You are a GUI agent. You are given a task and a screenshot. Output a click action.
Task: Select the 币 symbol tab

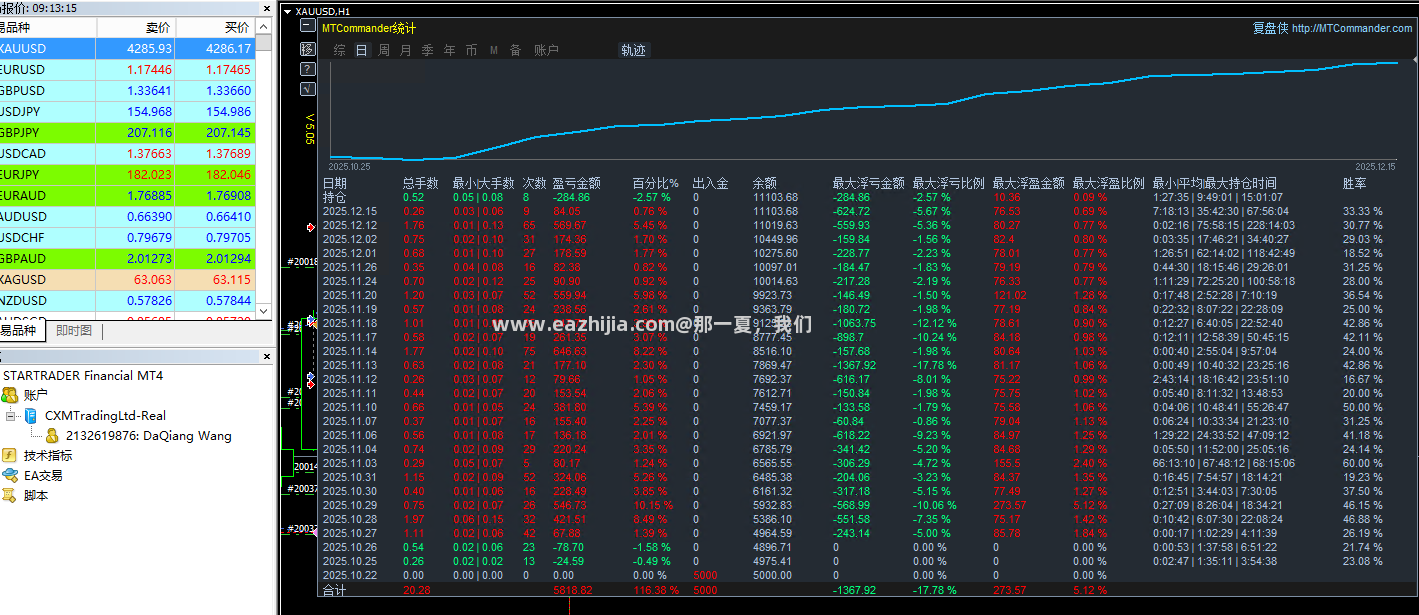(472, 50)
